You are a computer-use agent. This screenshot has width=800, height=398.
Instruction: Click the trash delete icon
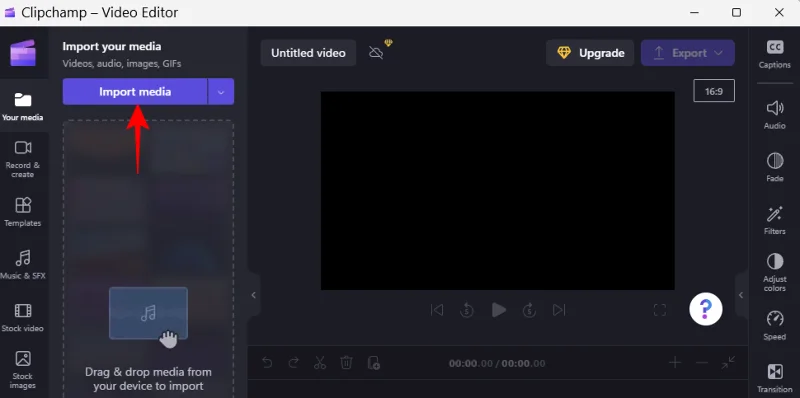click(346, 363)
